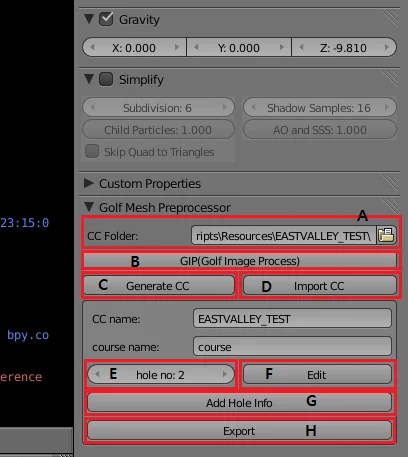Screen dimensions: 408x457
Task: Increase Gravity Z value arrow
Action: click(387, 47)
